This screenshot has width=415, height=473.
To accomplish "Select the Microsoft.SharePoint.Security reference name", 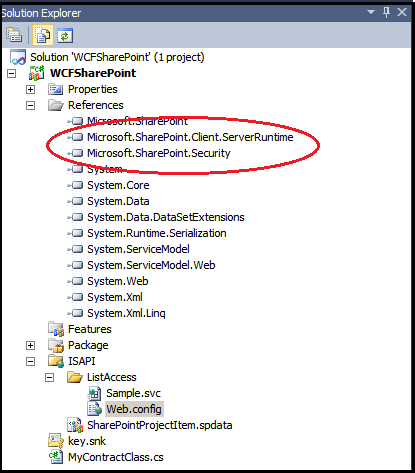I will (159, 153).
